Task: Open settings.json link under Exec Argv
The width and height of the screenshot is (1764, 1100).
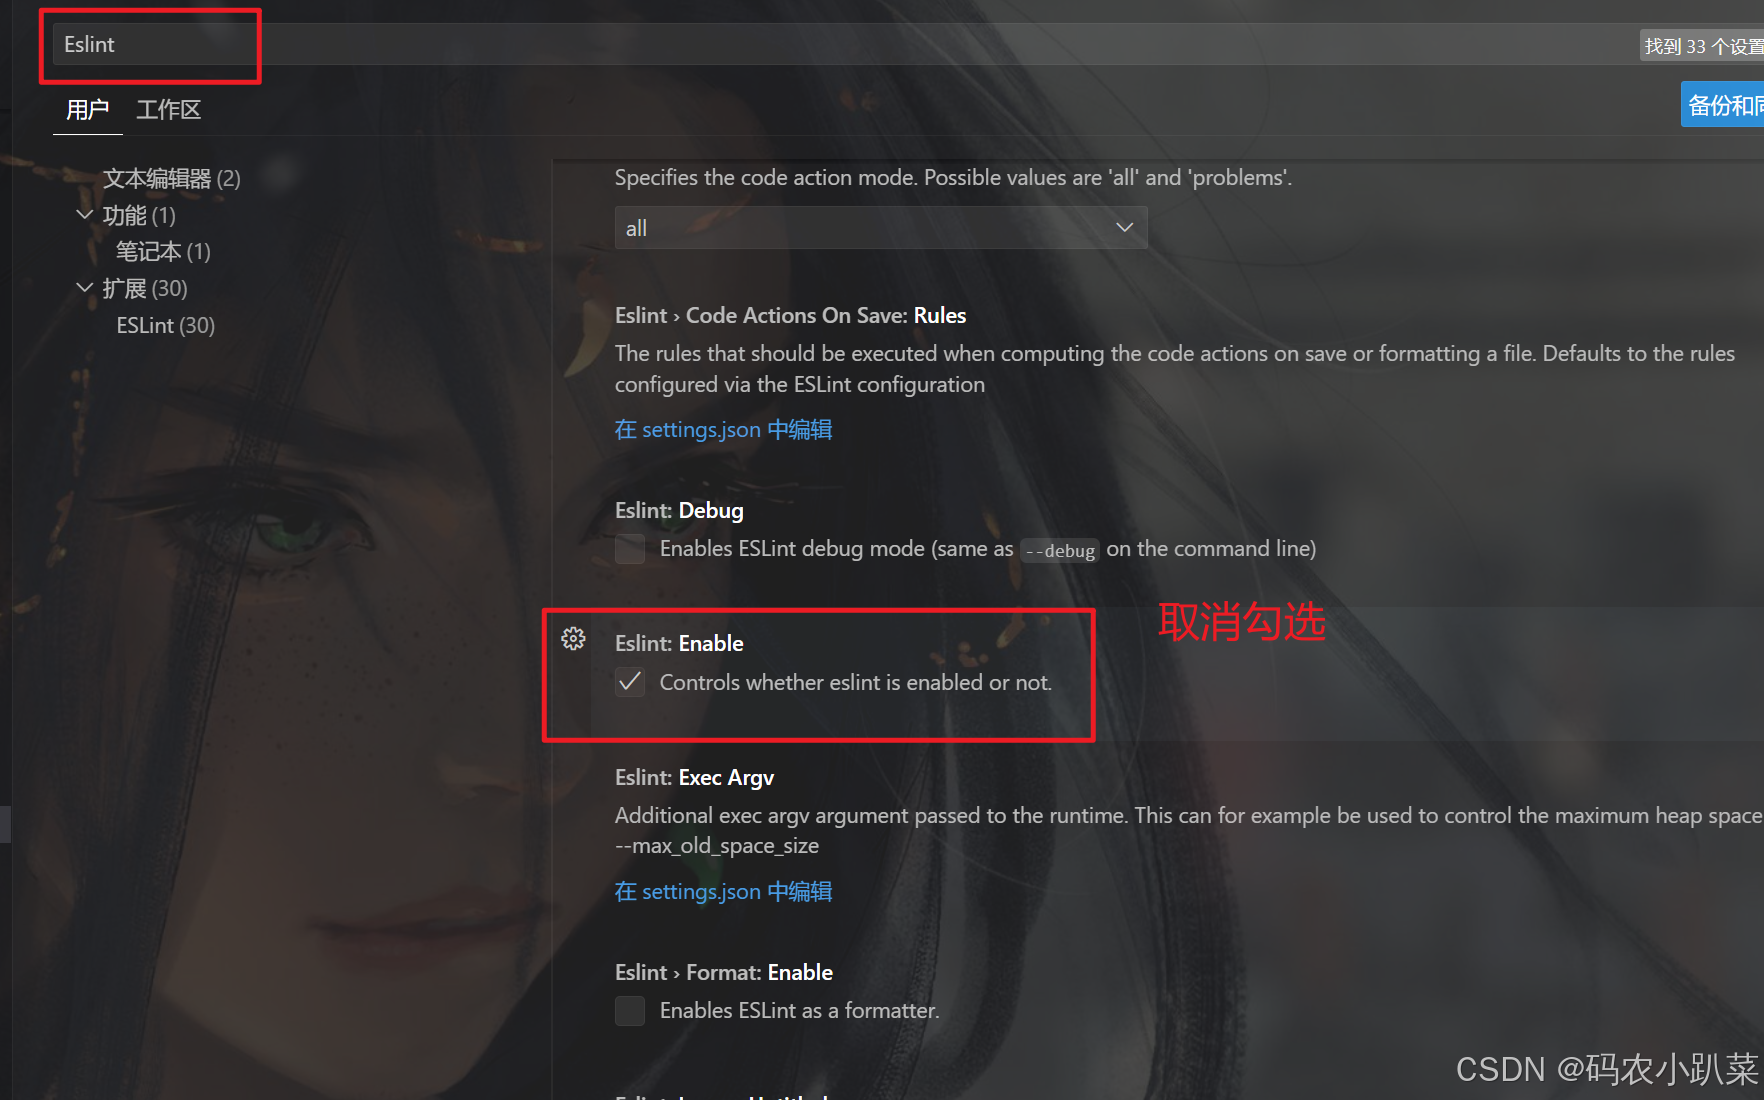Action: point(723,892)
